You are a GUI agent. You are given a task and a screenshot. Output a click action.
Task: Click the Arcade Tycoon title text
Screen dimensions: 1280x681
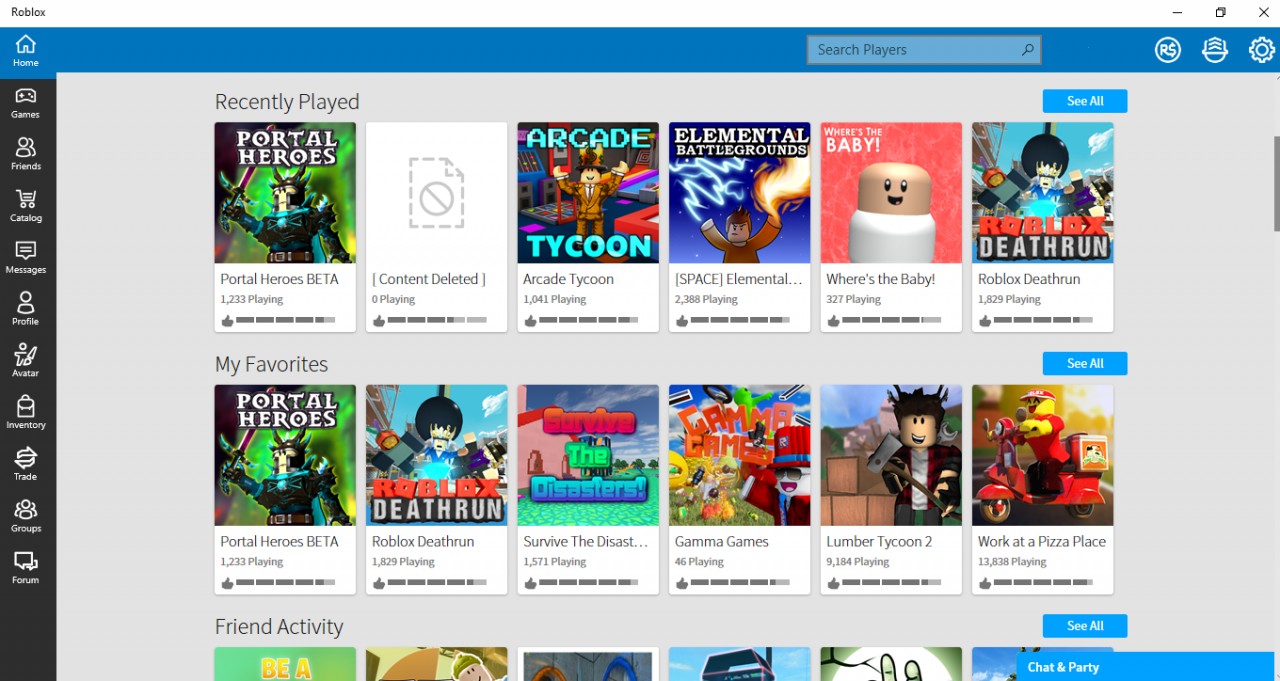click(x=568, y=279)
